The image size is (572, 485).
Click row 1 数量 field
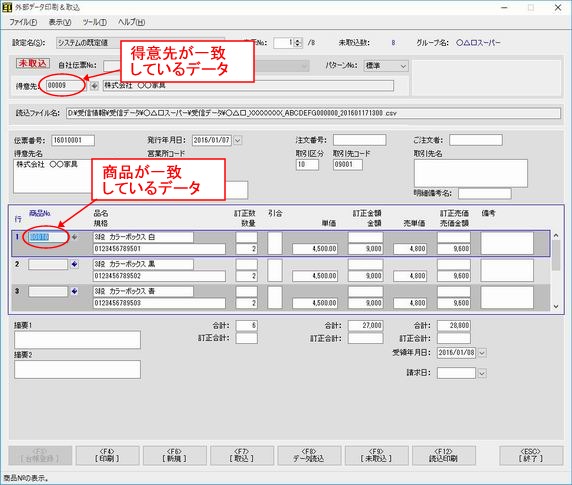(247, 249)
